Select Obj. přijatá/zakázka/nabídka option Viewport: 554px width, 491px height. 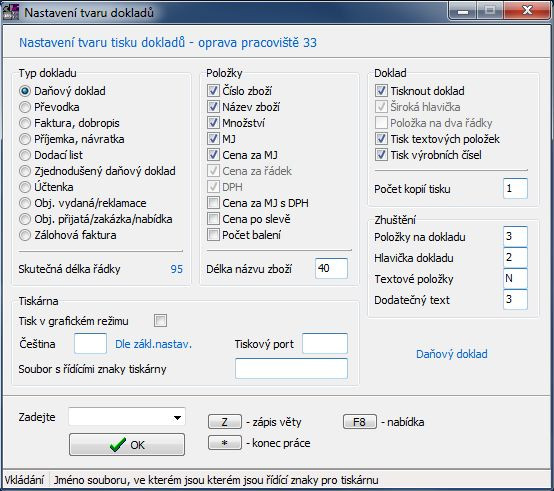[x=25, y=219]
